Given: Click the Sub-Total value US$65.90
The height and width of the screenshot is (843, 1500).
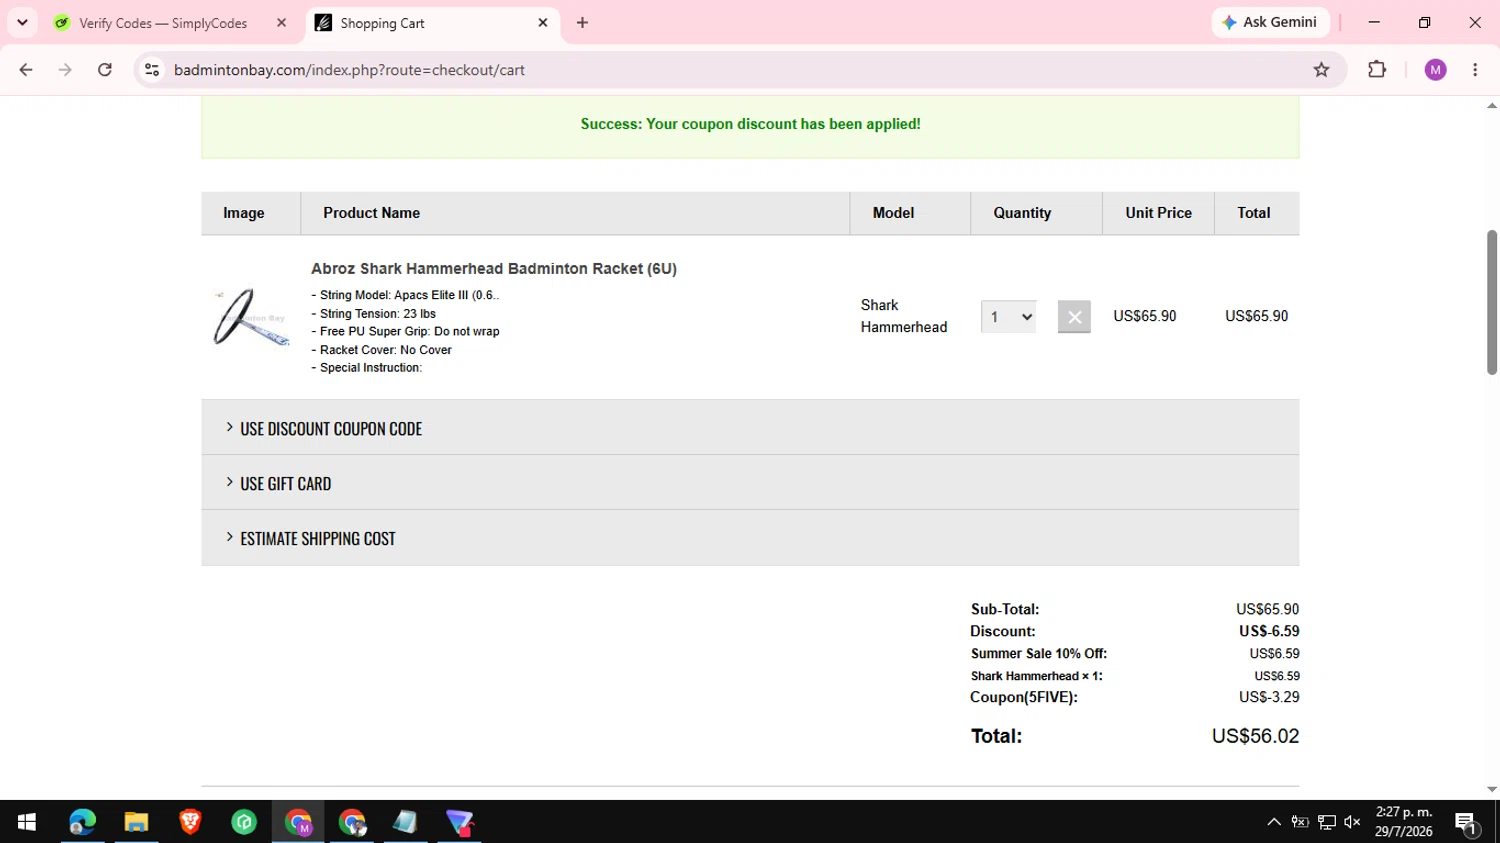Looking at the screenshot, I should (1267, 609).
